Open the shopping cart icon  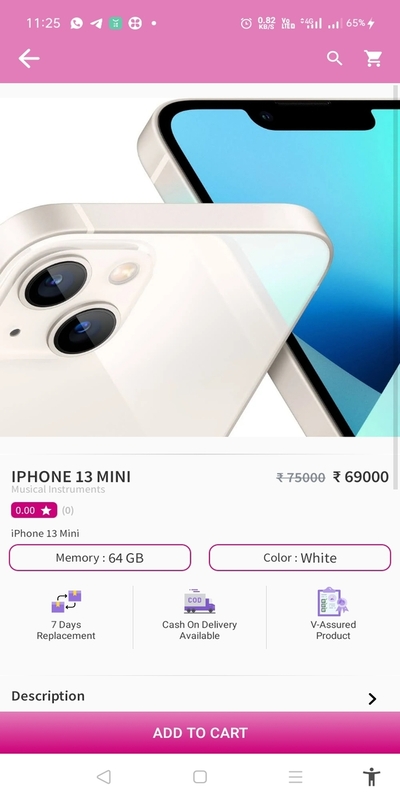[373, 59]
